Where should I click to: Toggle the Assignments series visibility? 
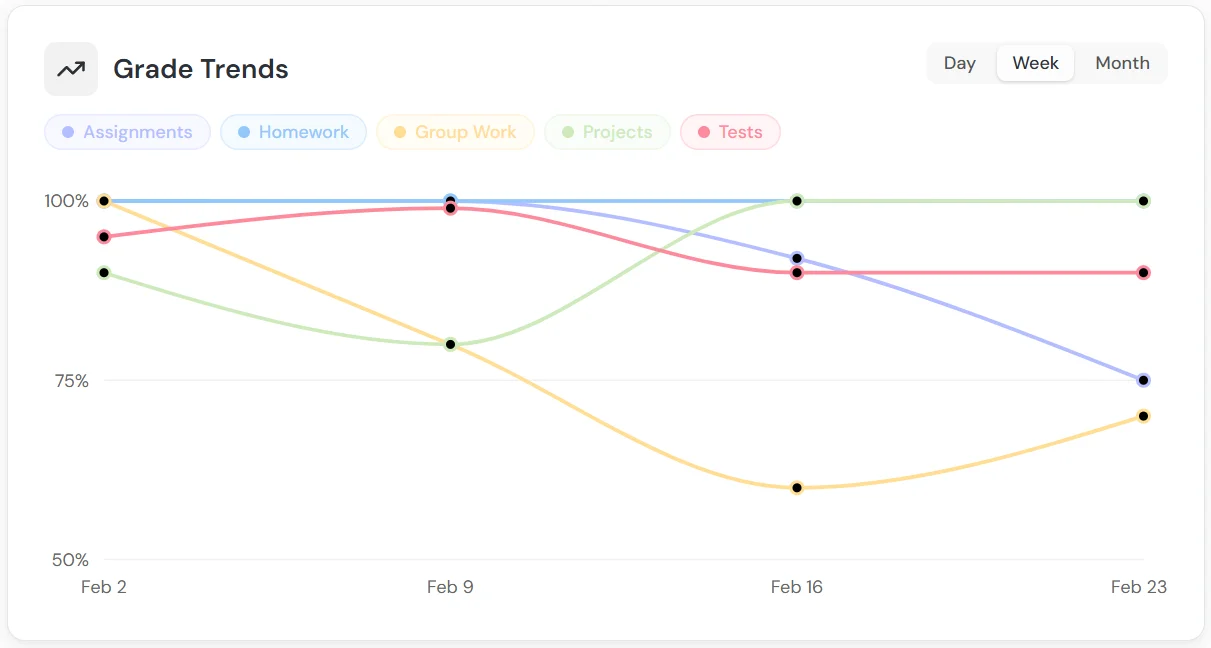[127, 131]
